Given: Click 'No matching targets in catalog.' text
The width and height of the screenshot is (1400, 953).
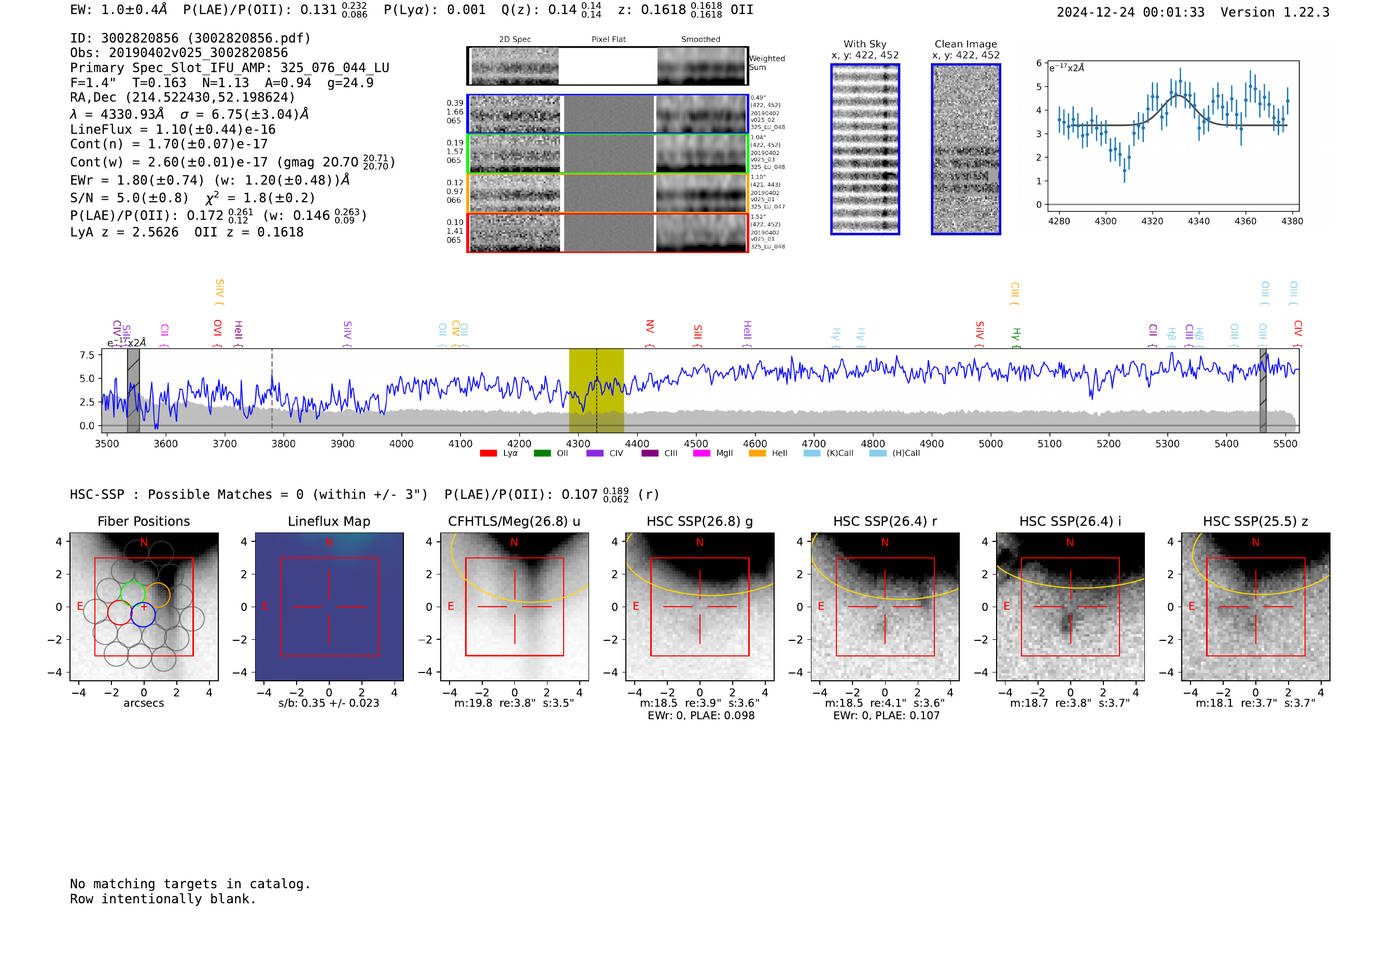Looking at the screenshot, I should [190, 884].
